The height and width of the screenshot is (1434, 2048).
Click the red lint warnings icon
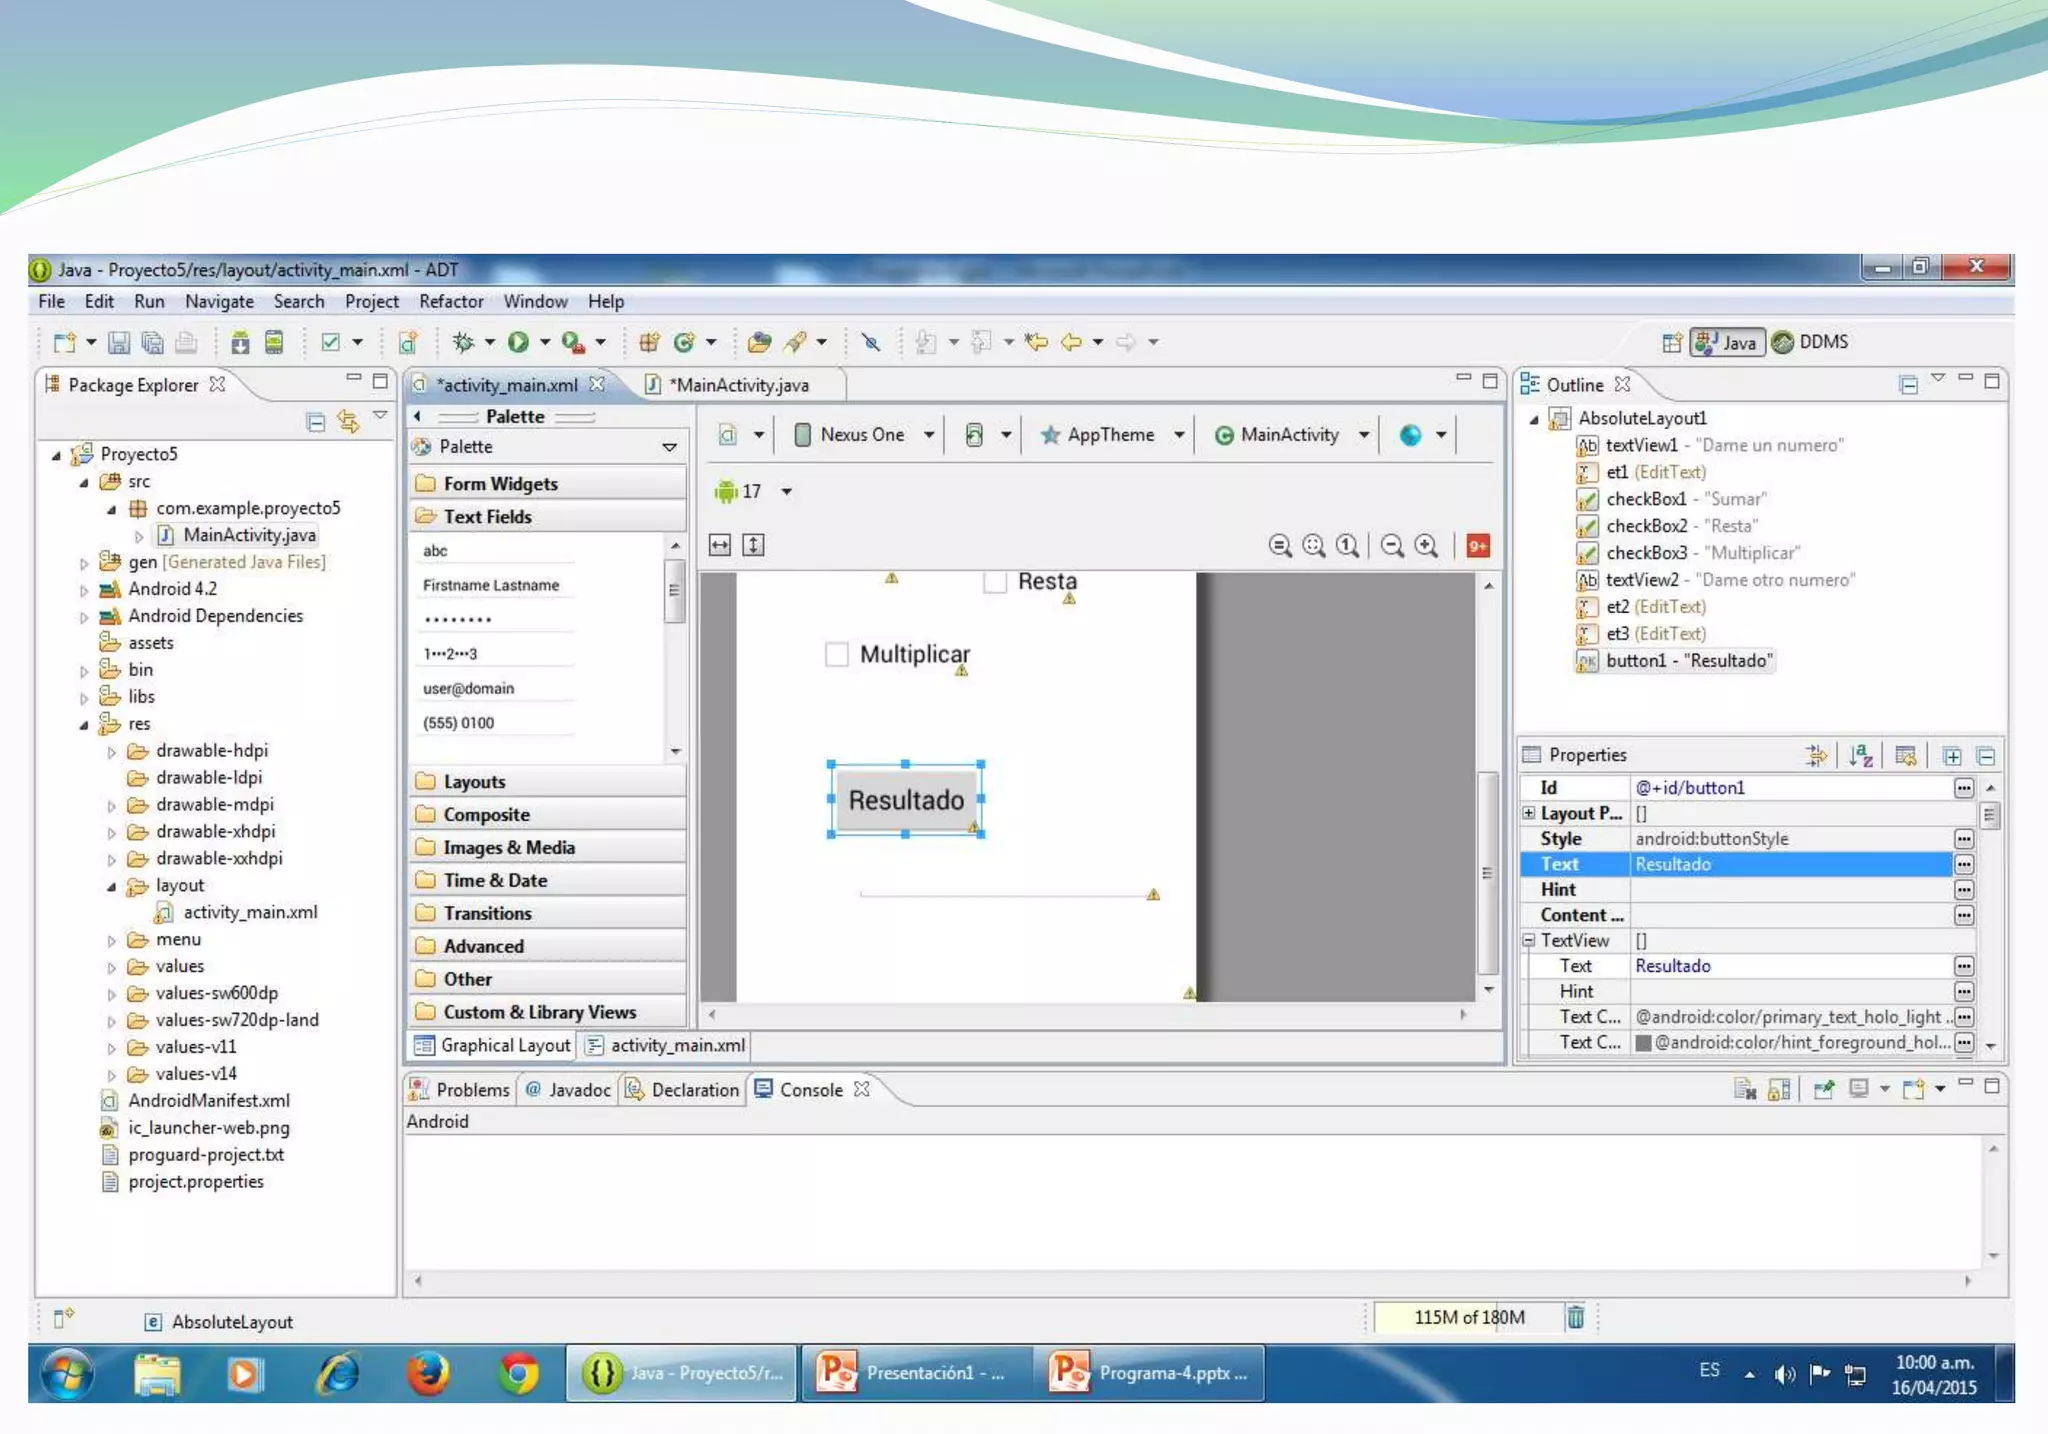pyautogui.click(x=1477, y=546)
